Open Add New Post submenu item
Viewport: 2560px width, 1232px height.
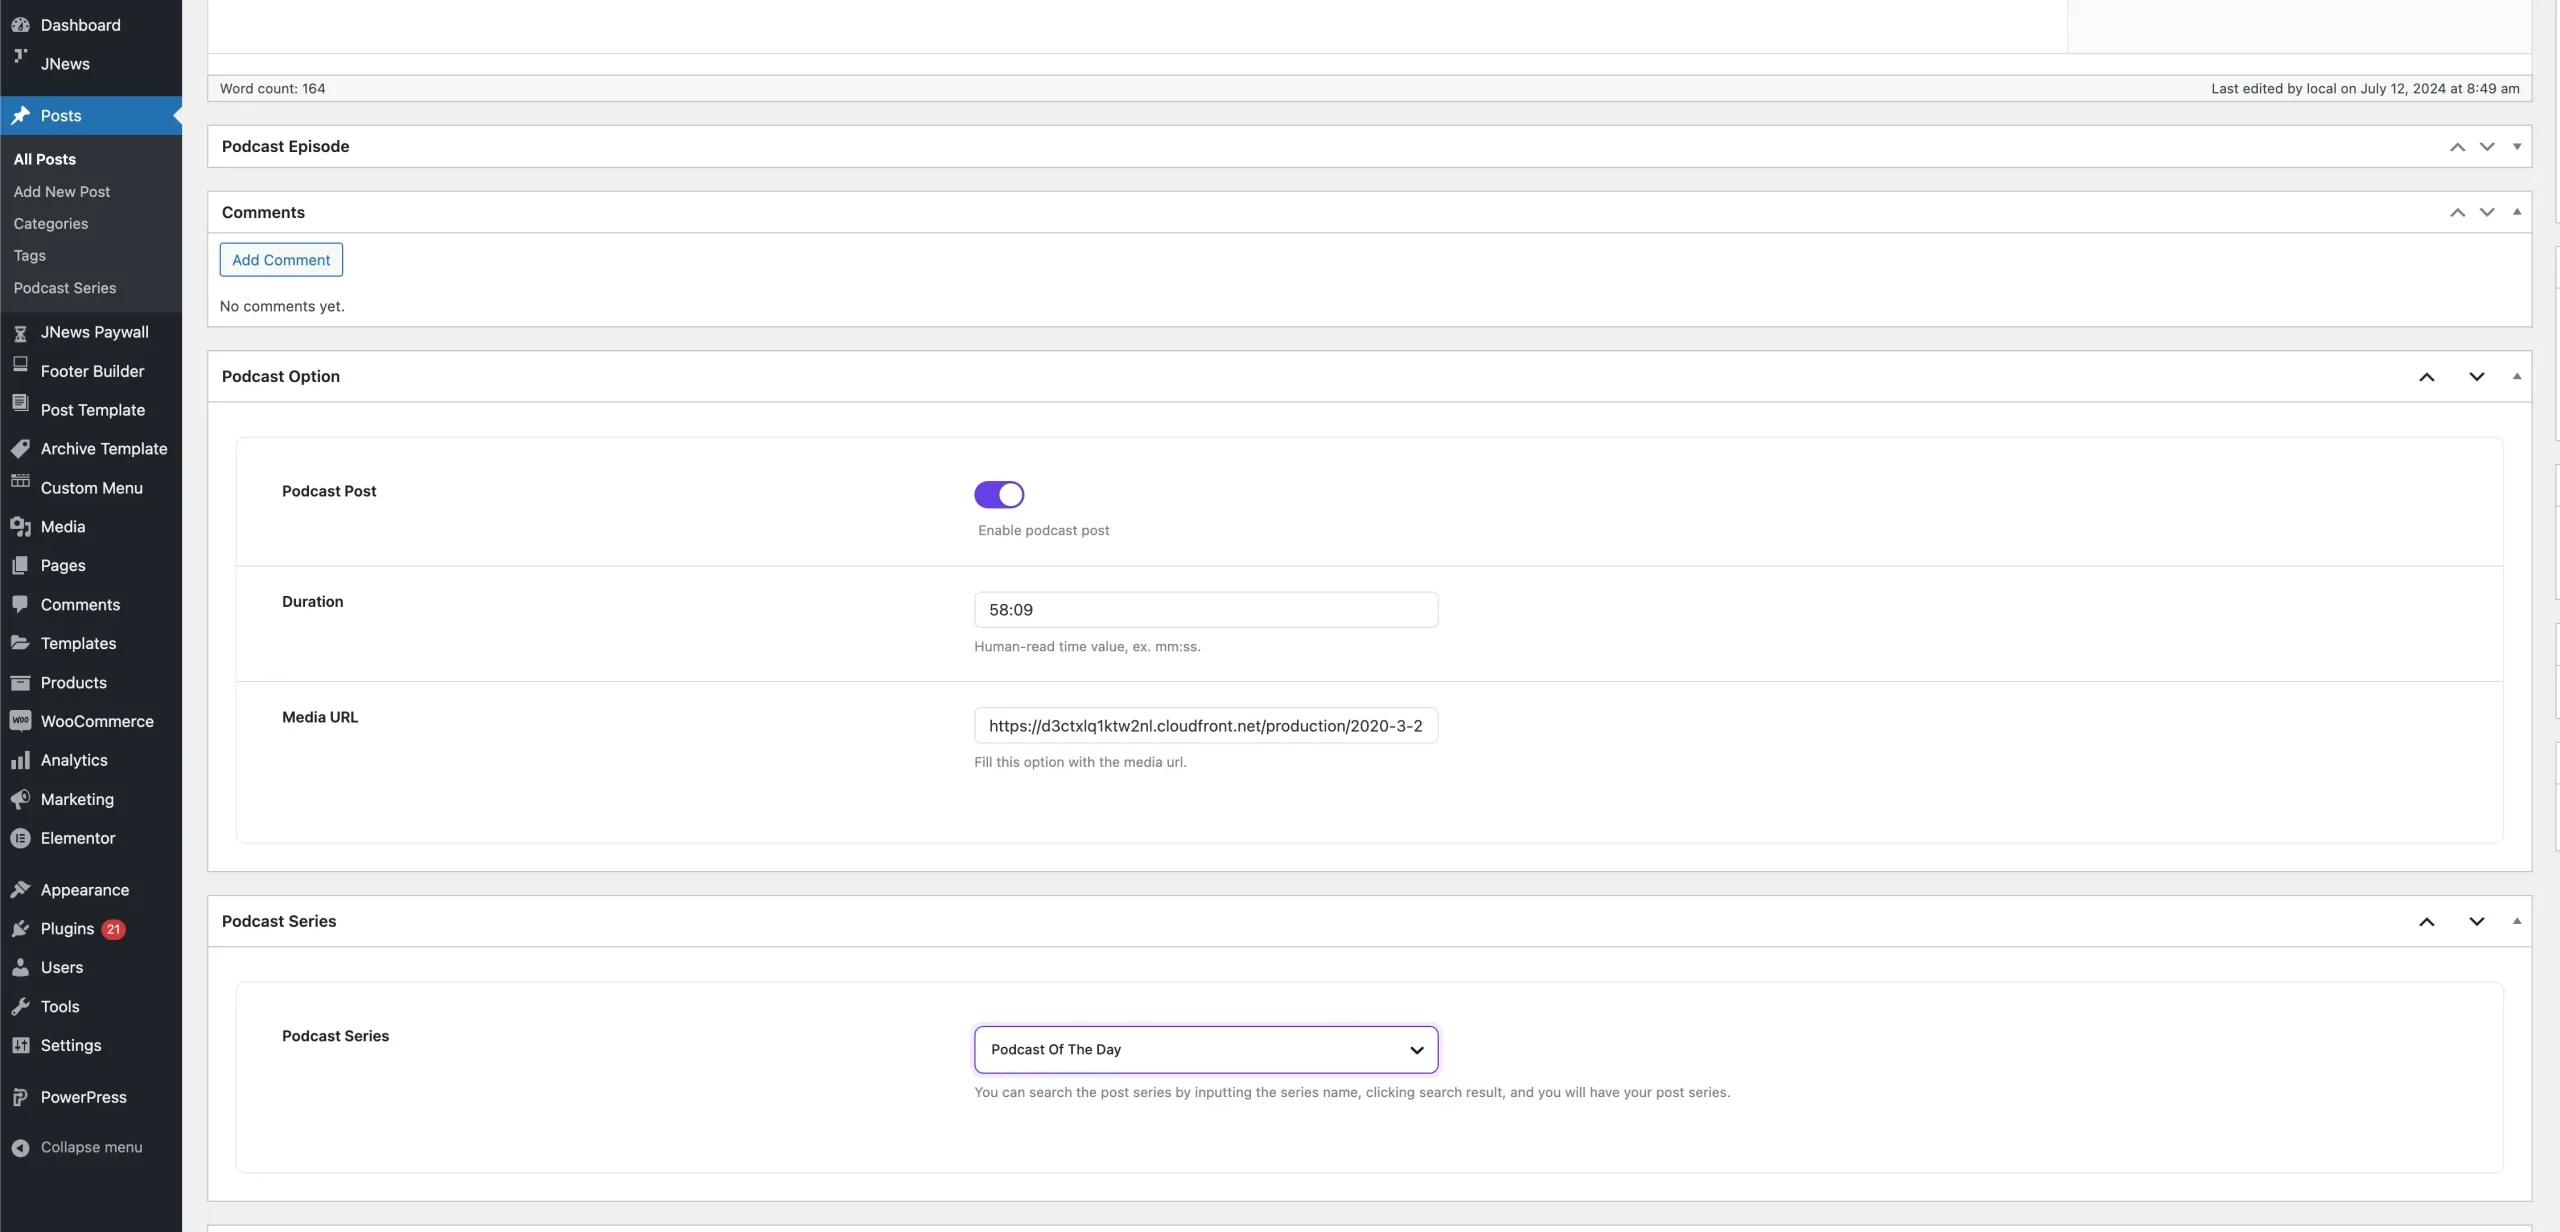(x=62, y=192)
